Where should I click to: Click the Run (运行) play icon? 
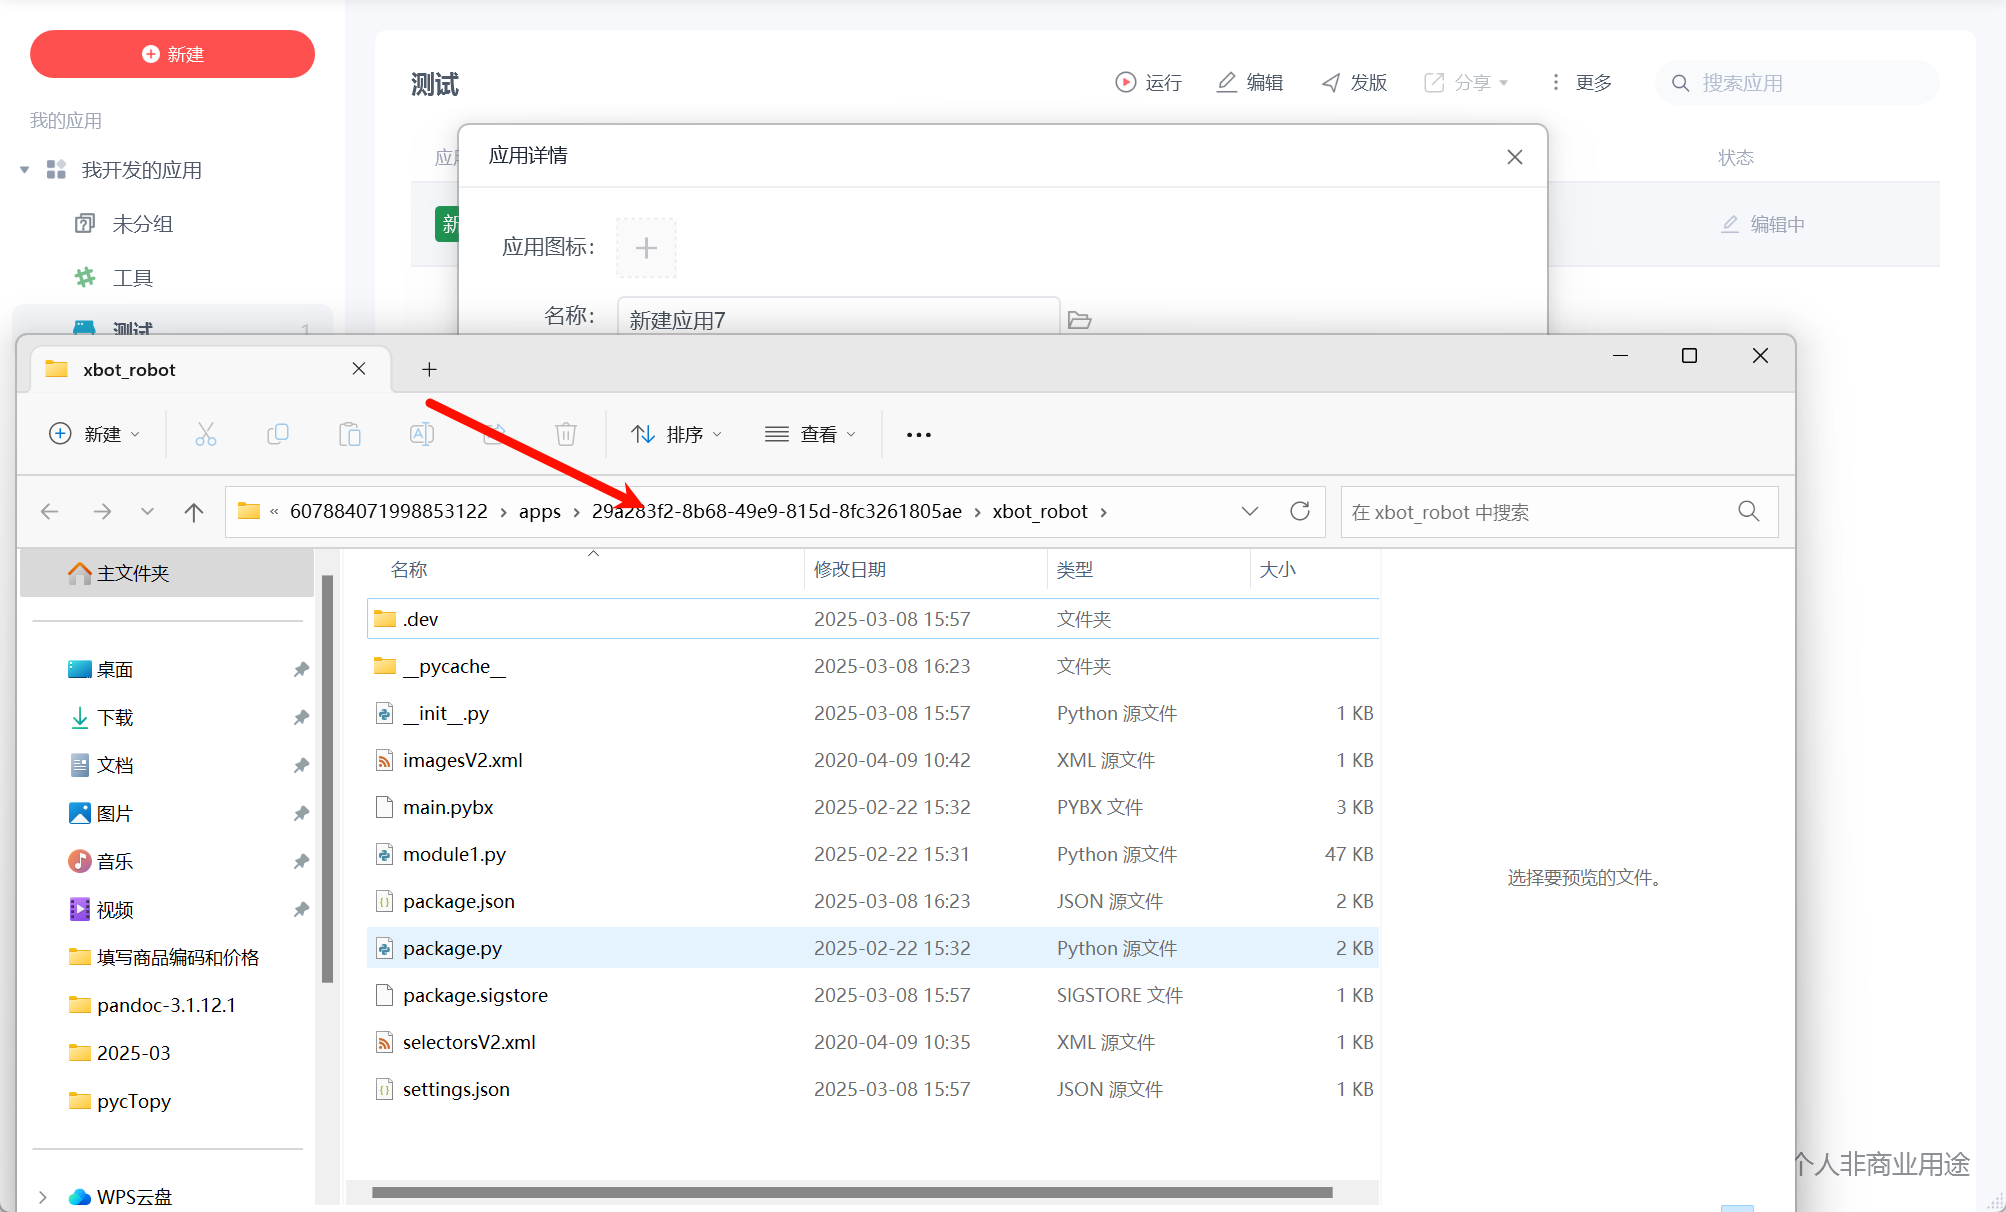tap(1126, 82)
